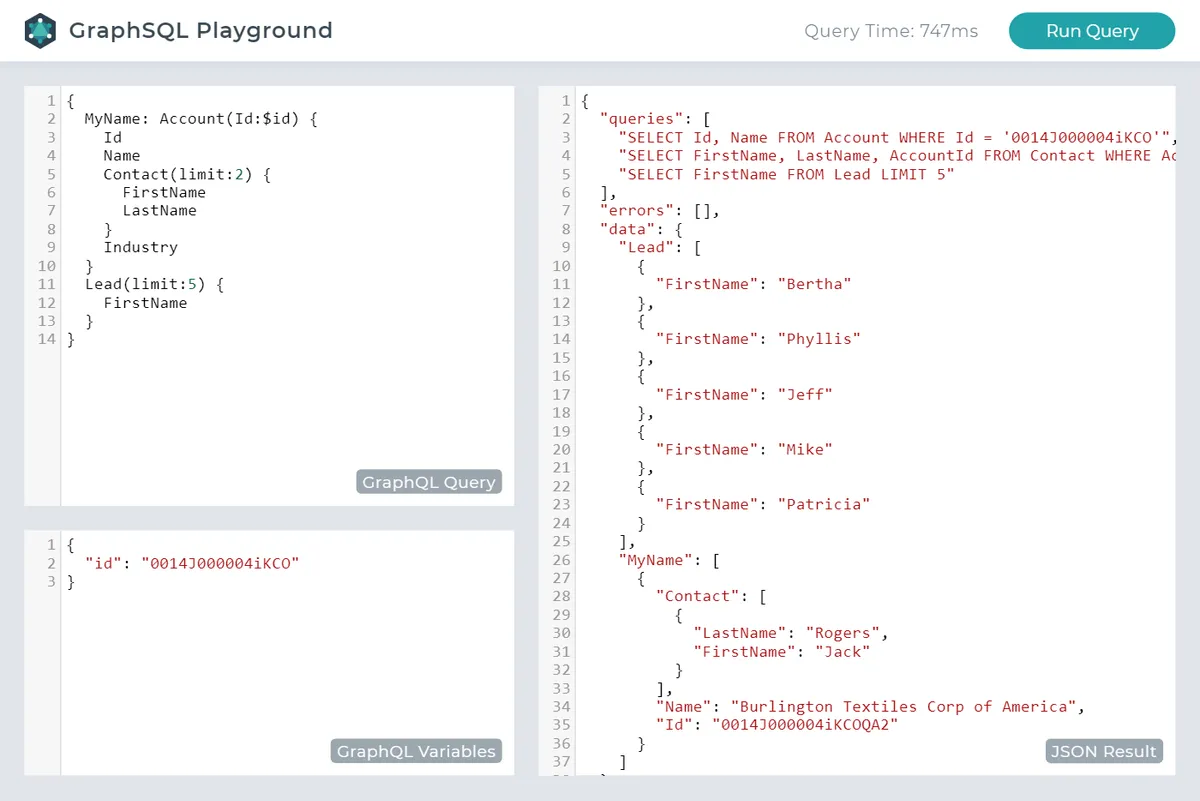
Task: Click the 'Name' field on query line 4
Action: click(122, 156)
